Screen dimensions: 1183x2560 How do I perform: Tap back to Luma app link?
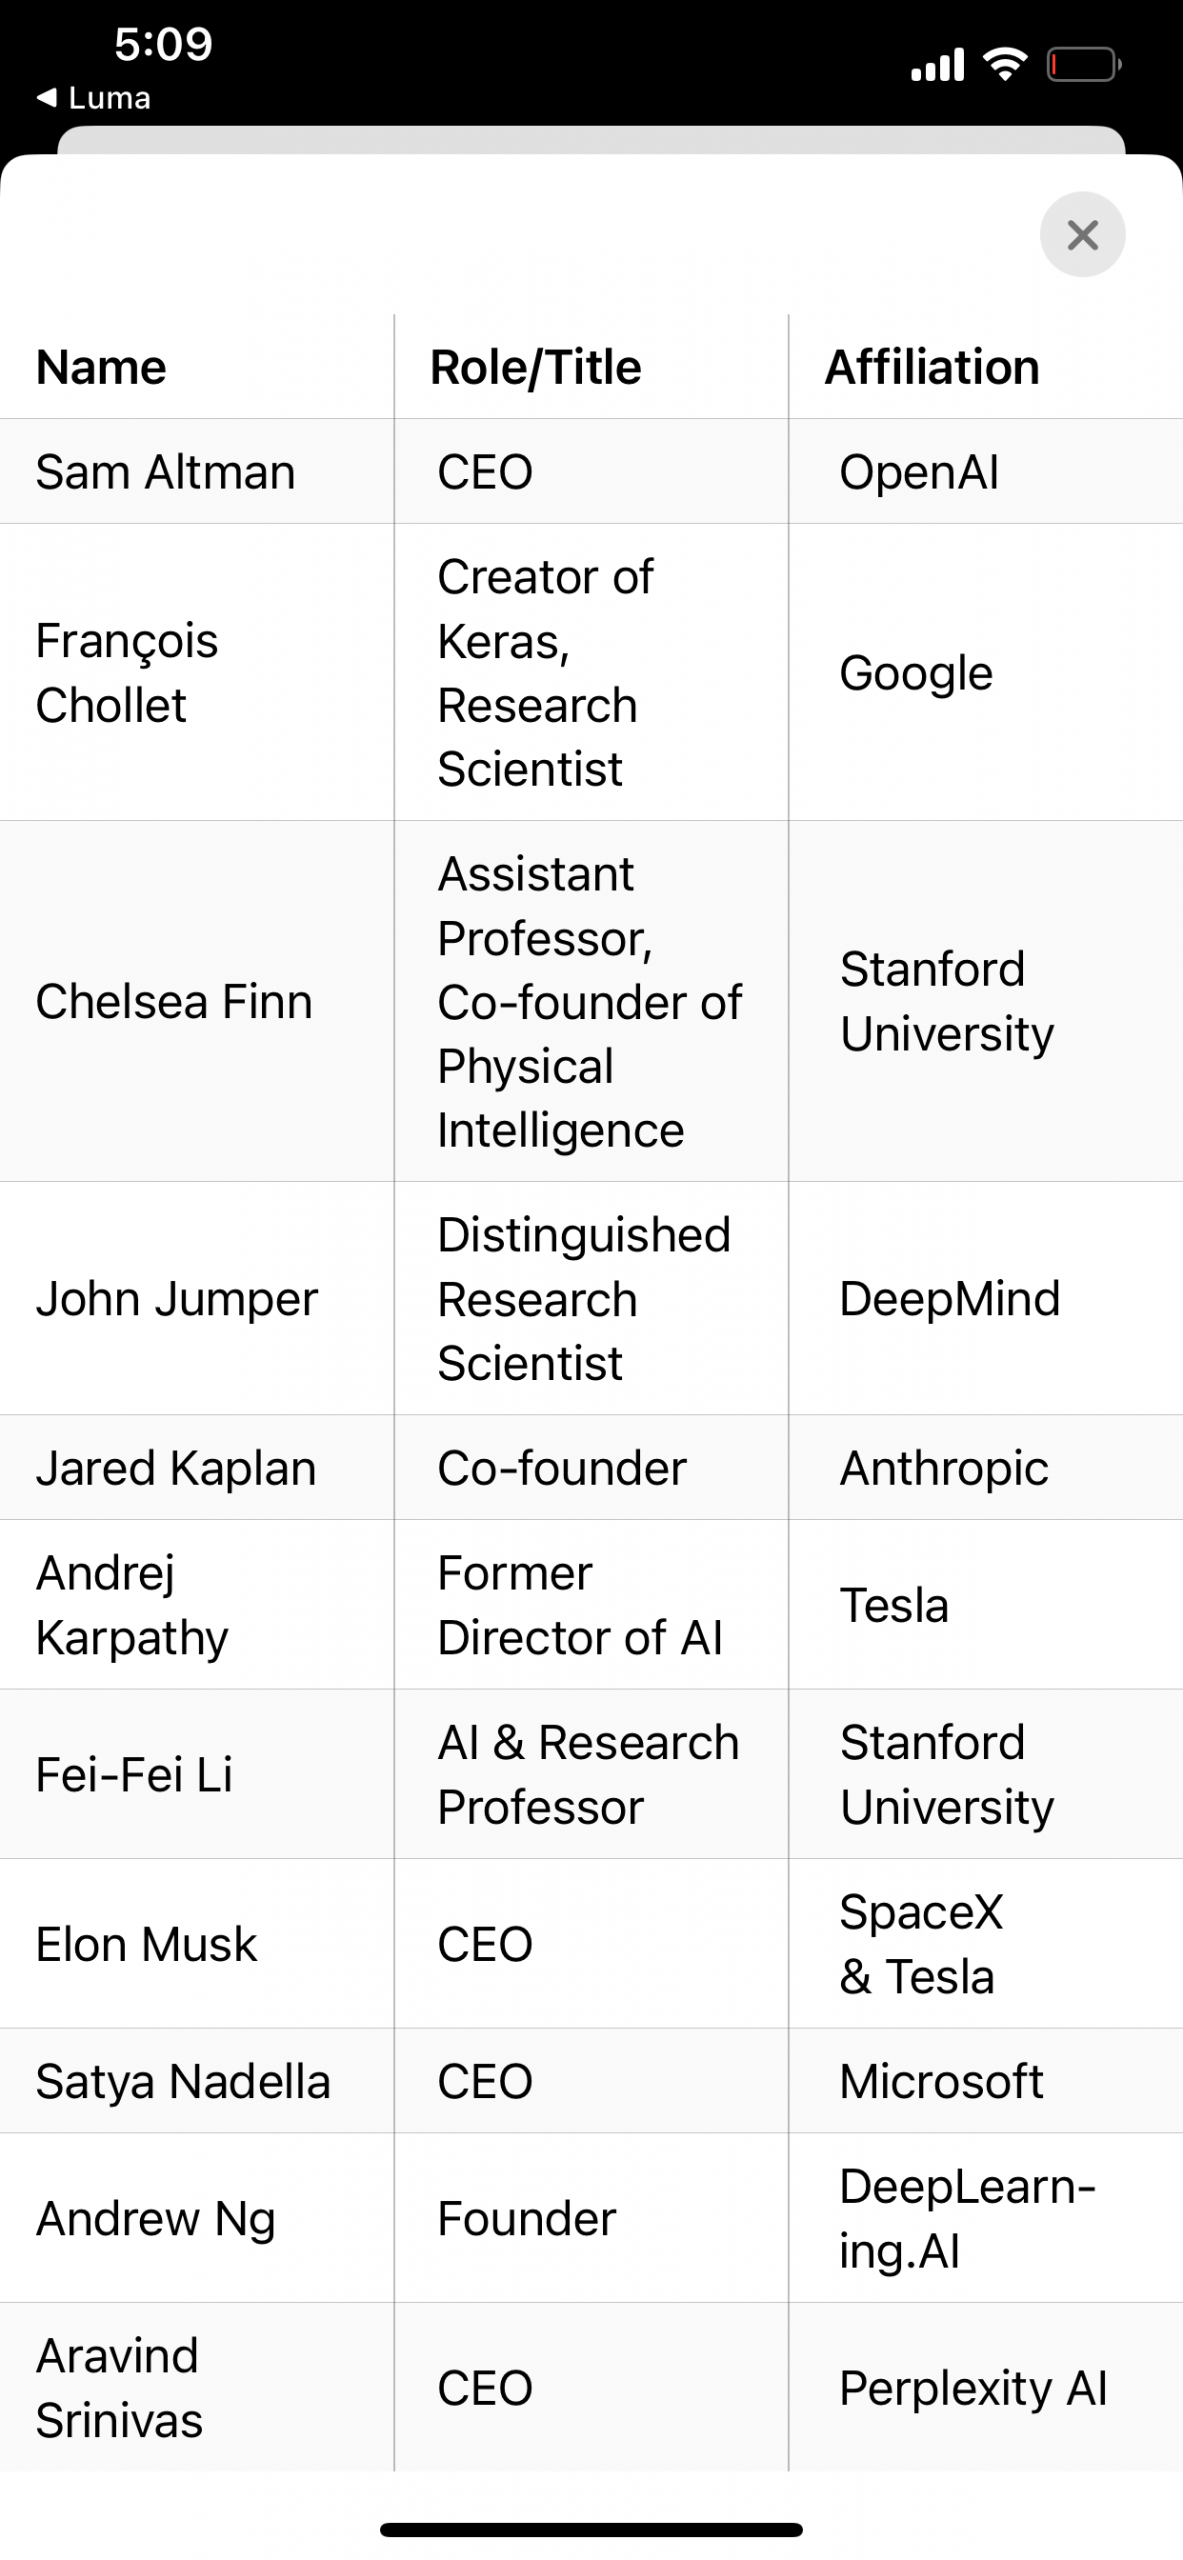(94, 98)
